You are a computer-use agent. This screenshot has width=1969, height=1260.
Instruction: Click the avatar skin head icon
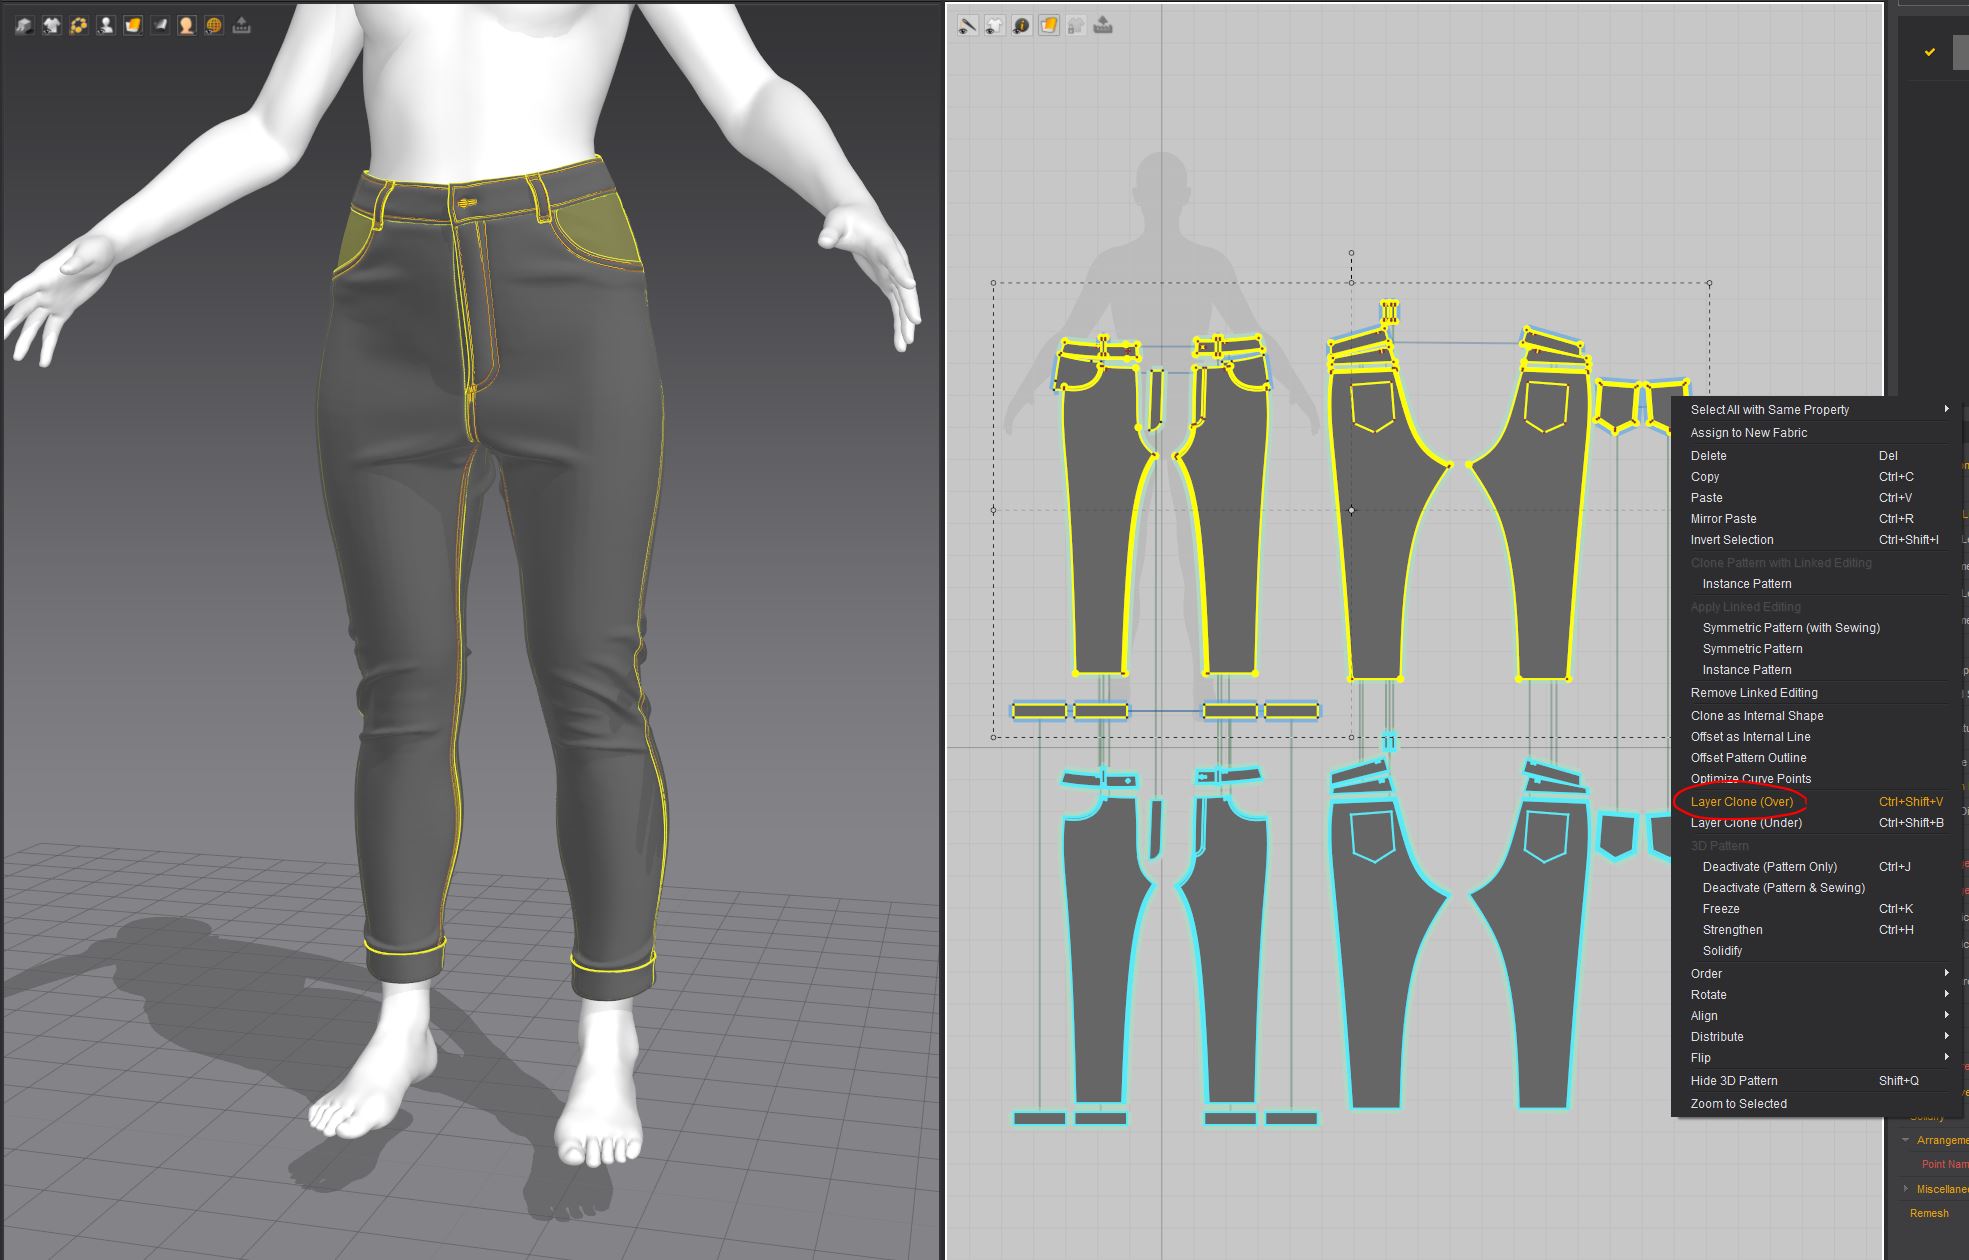187,25
